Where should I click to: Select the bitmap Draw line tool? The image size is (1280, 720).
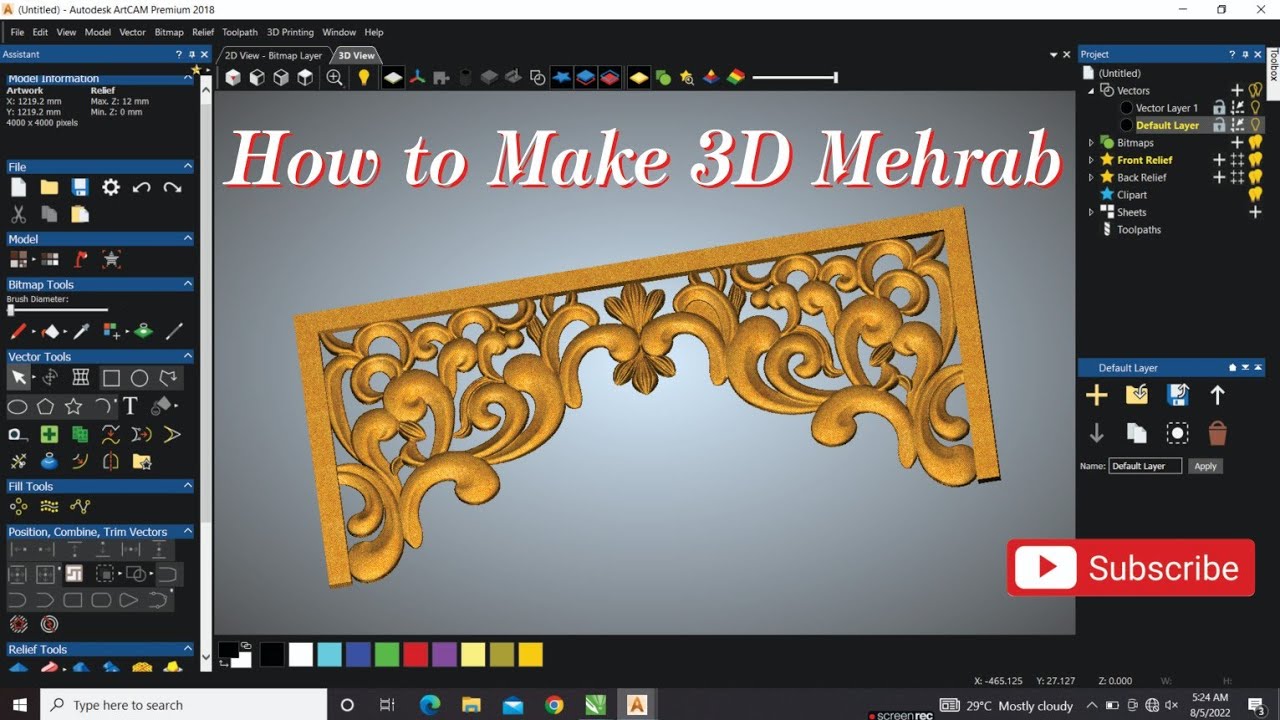coord(174,331)
